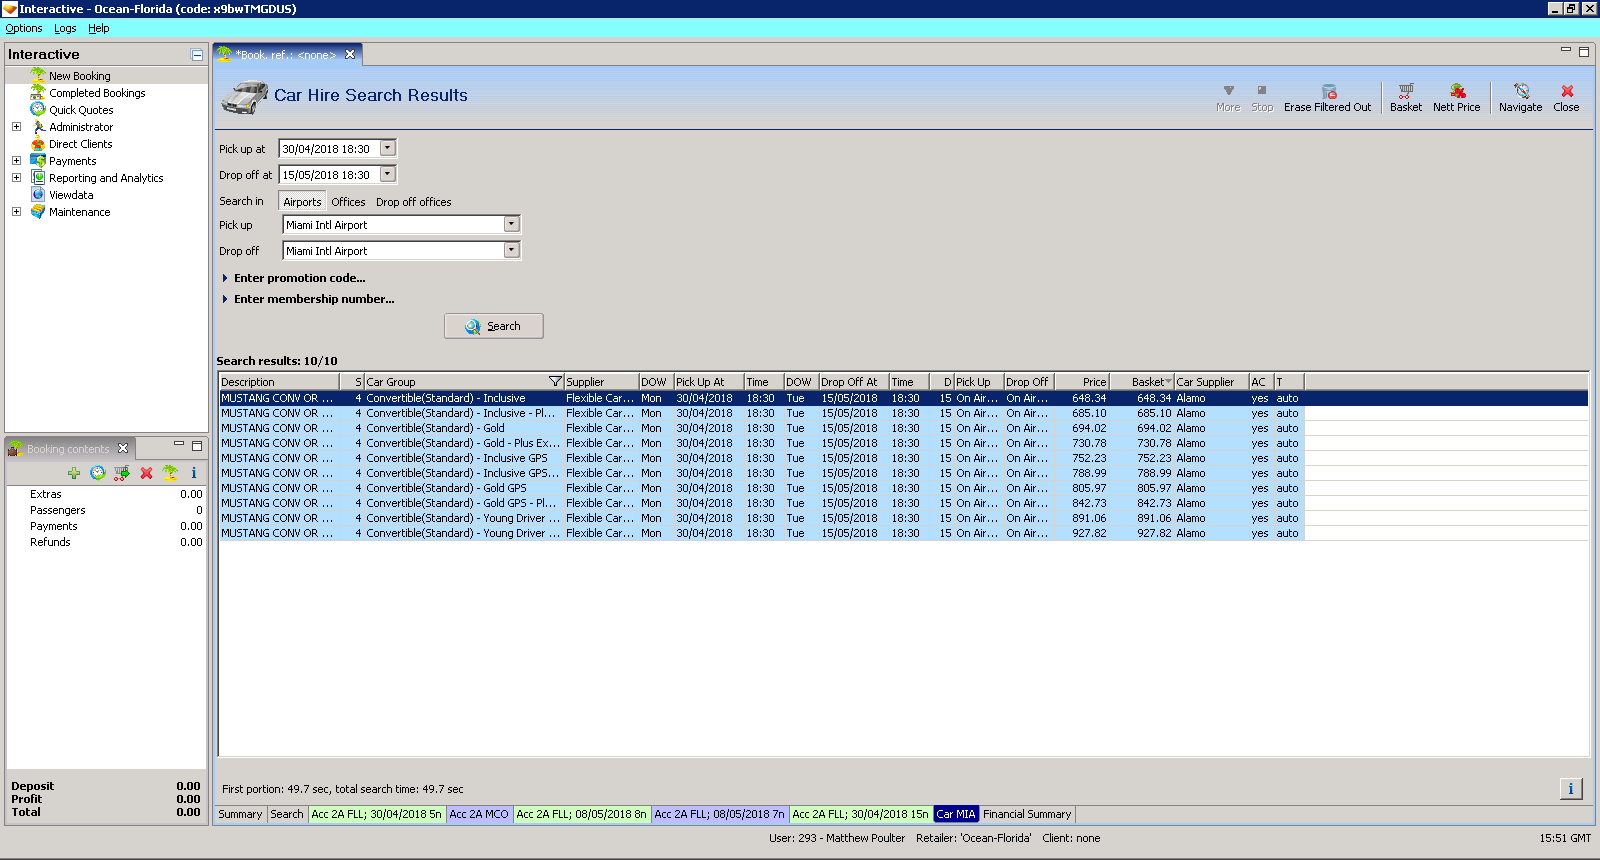The image size is (1600, 860).
Task: Open the Drop off airport dropdown
Action: pos(511,251)
